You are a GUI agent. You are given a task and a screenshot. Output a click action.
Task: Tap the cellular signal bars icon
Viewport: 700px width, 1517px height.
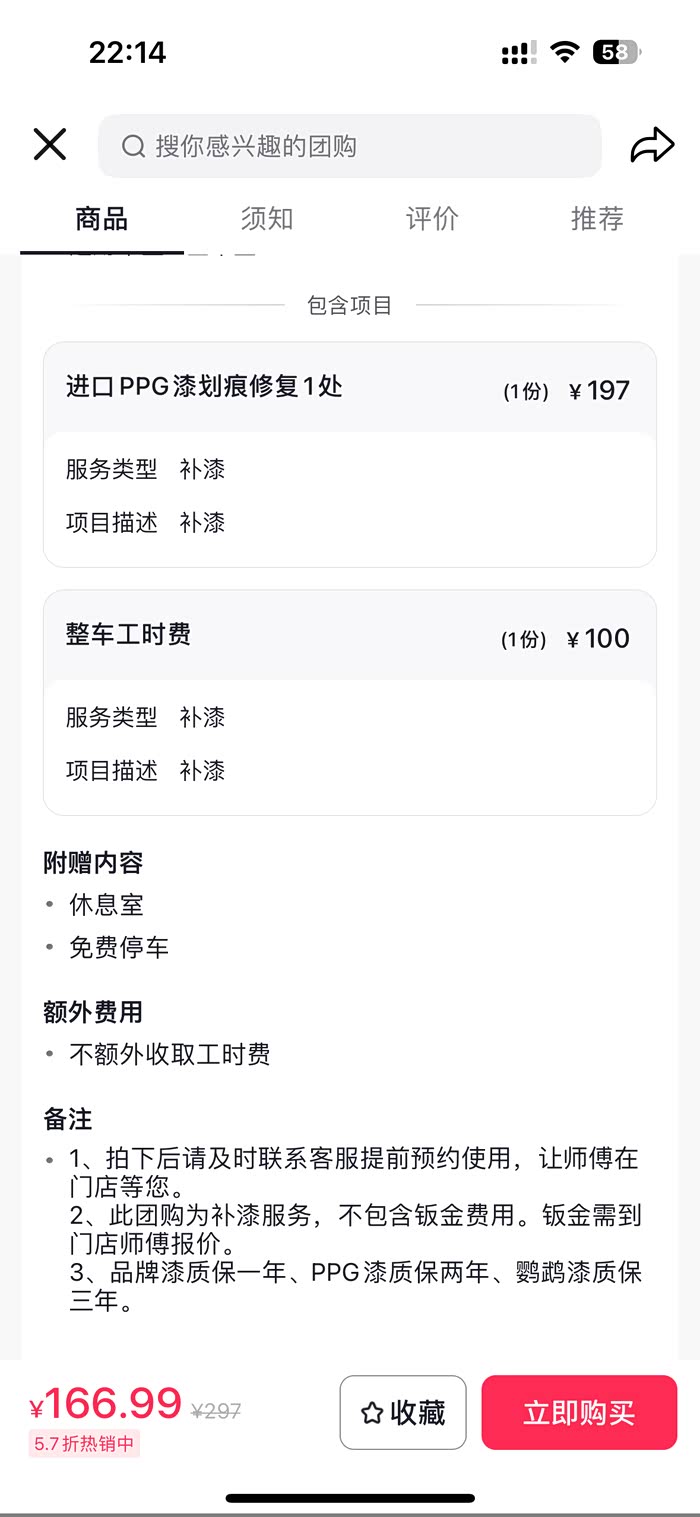pos(518,53)
